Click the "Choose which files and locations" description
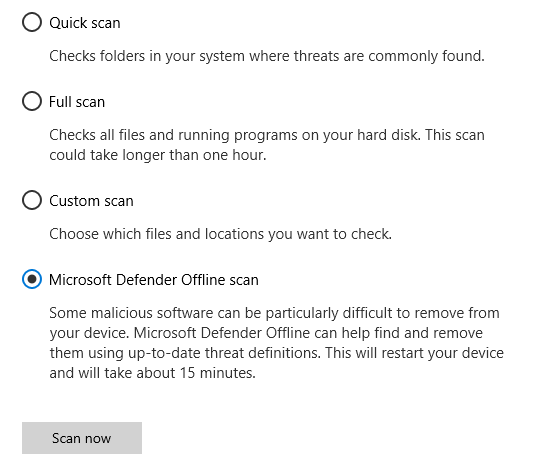 pyautogui.click(x=220, y=234)
